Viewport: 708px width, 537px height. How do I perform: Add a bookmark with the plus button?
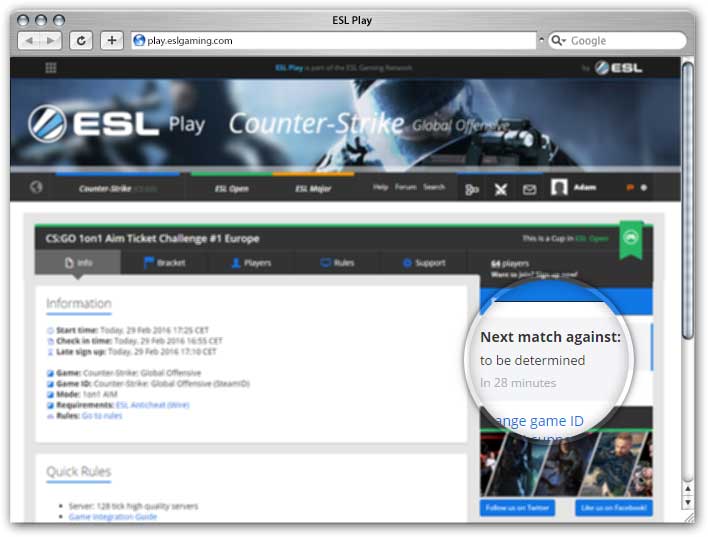click(x=112, y=41)
